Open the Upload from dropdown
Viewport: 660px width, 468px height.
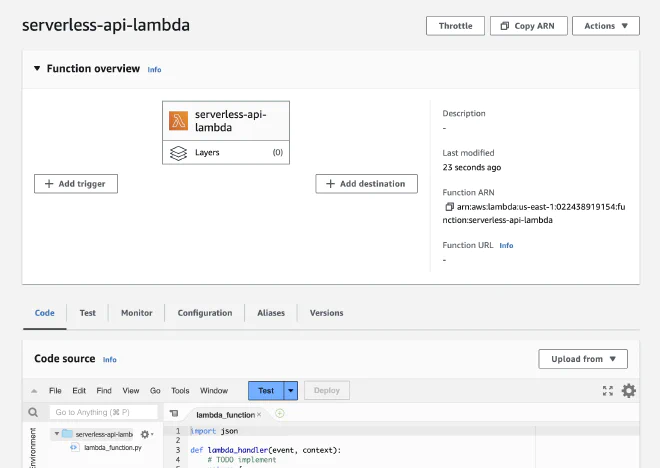[583, 359]
